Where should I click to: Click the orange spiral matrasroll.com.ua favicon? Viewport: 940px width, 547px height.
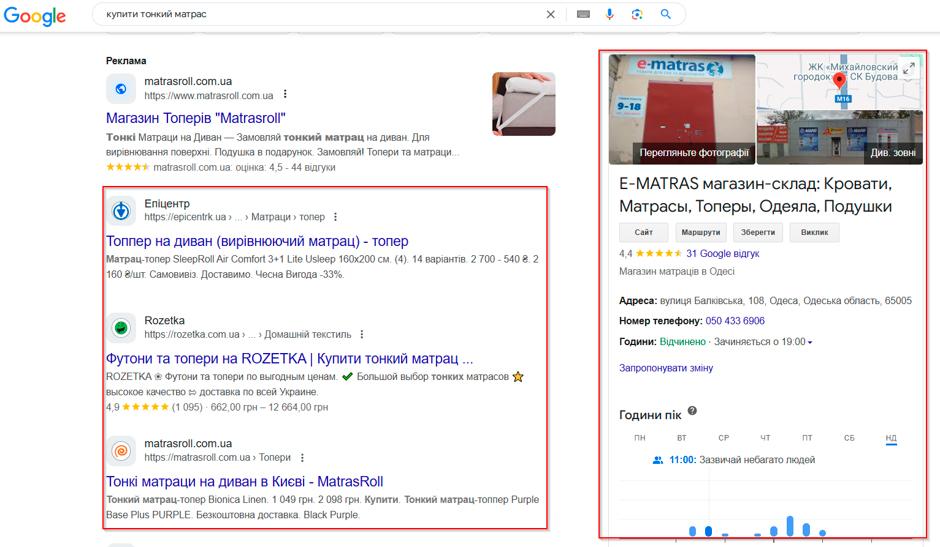(120, 450)
